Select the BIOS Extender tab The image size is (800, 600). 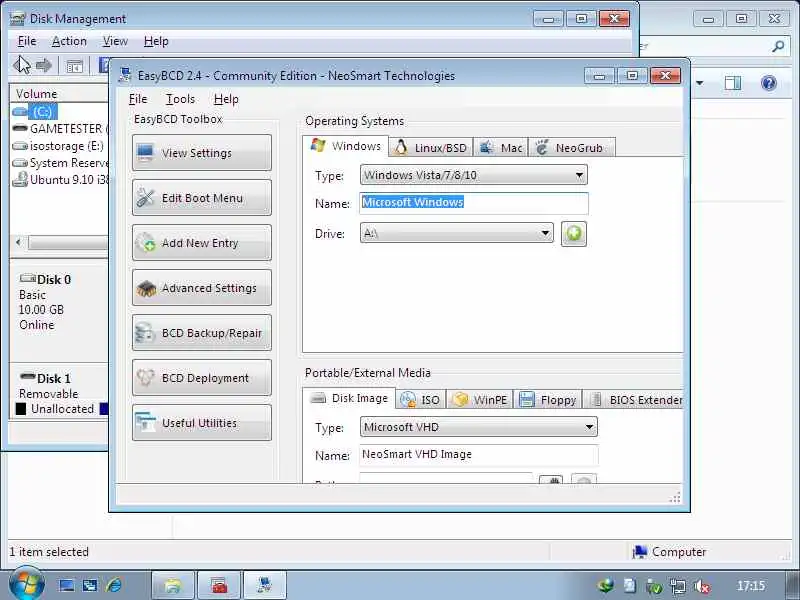635,399
